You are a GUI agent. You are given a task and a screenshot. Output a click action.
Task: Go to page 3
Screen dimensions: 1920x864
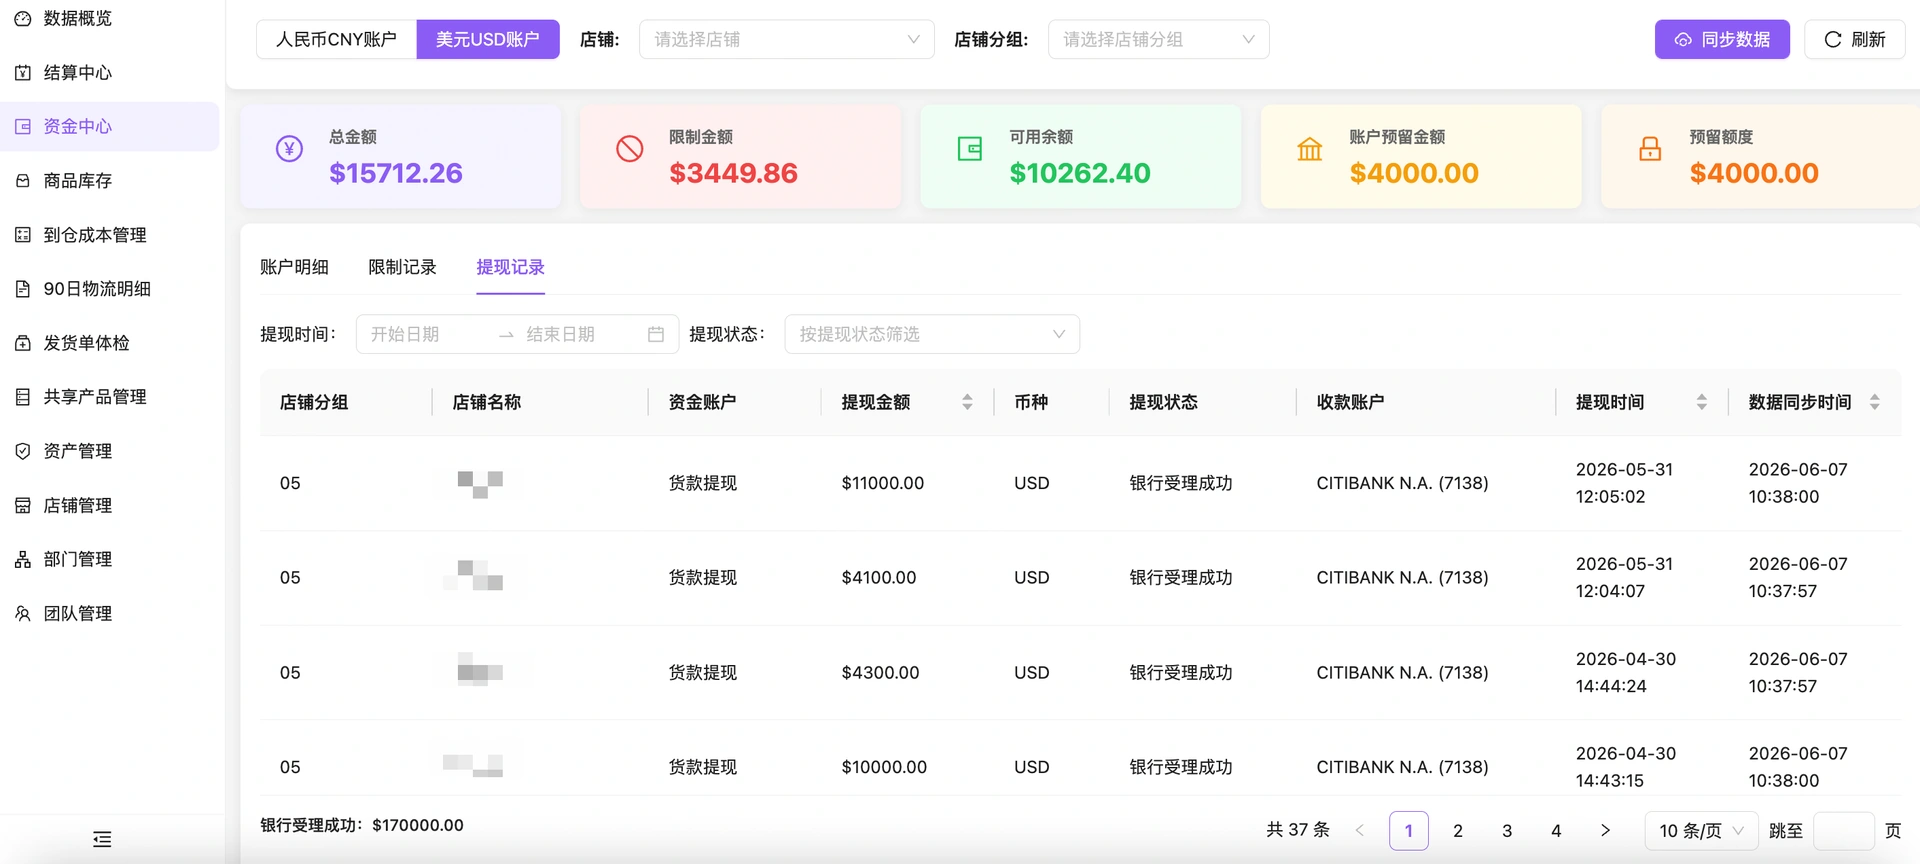click(1507, 830)
